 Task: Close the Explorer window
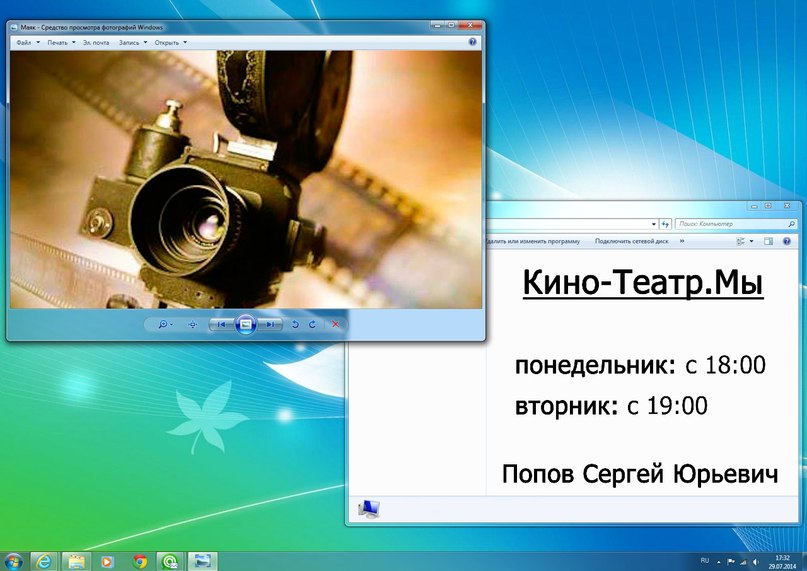(x=787, y=206)
